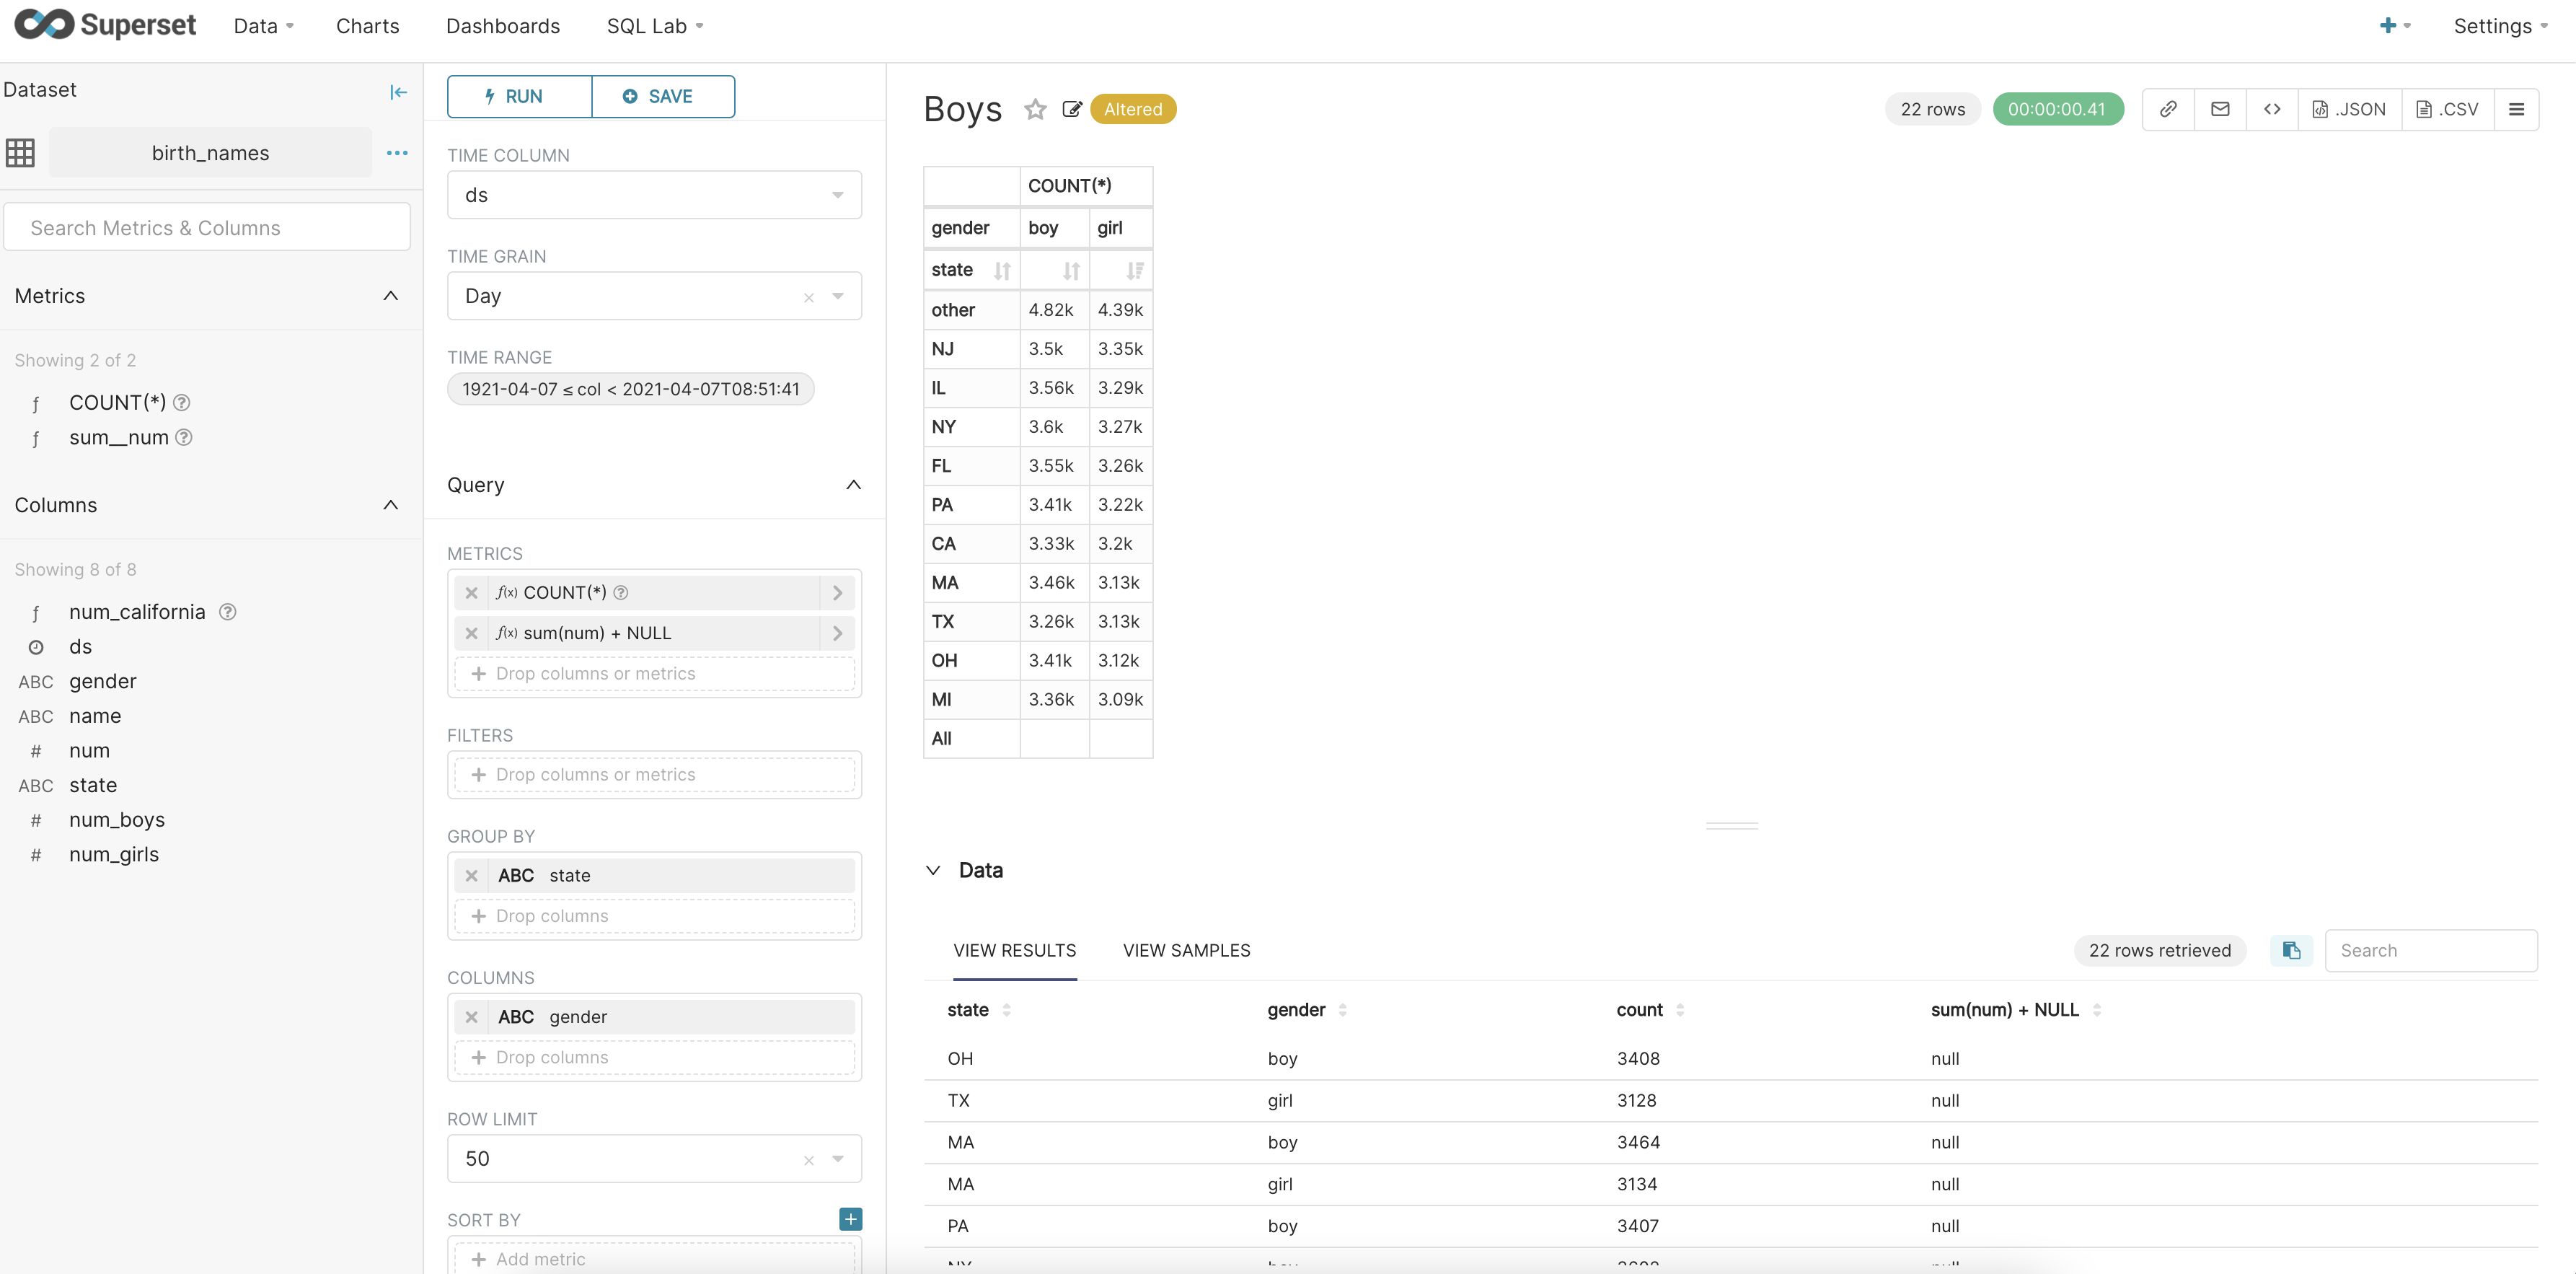The width and height of the screenshot is (2576, 1274).
Task: Remove state from Group By
Action: pos(471,875)
